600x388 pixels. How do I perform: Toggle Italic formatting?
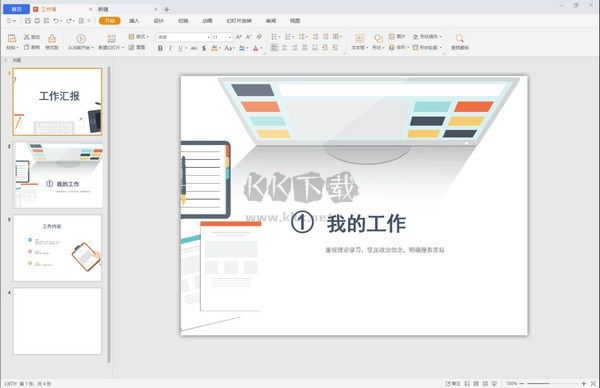(170, 48)
